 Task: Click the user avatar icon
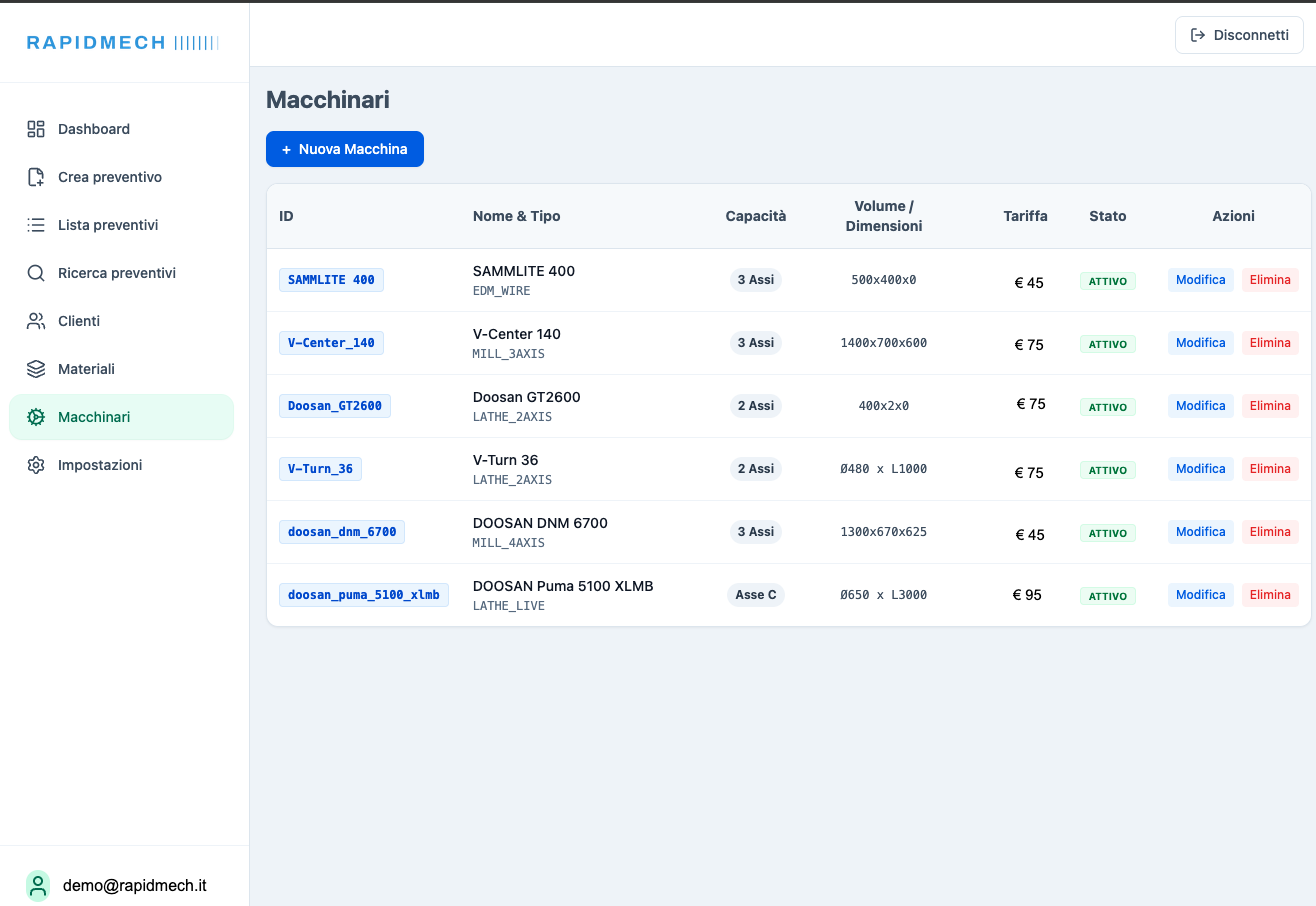click(38, 886)
